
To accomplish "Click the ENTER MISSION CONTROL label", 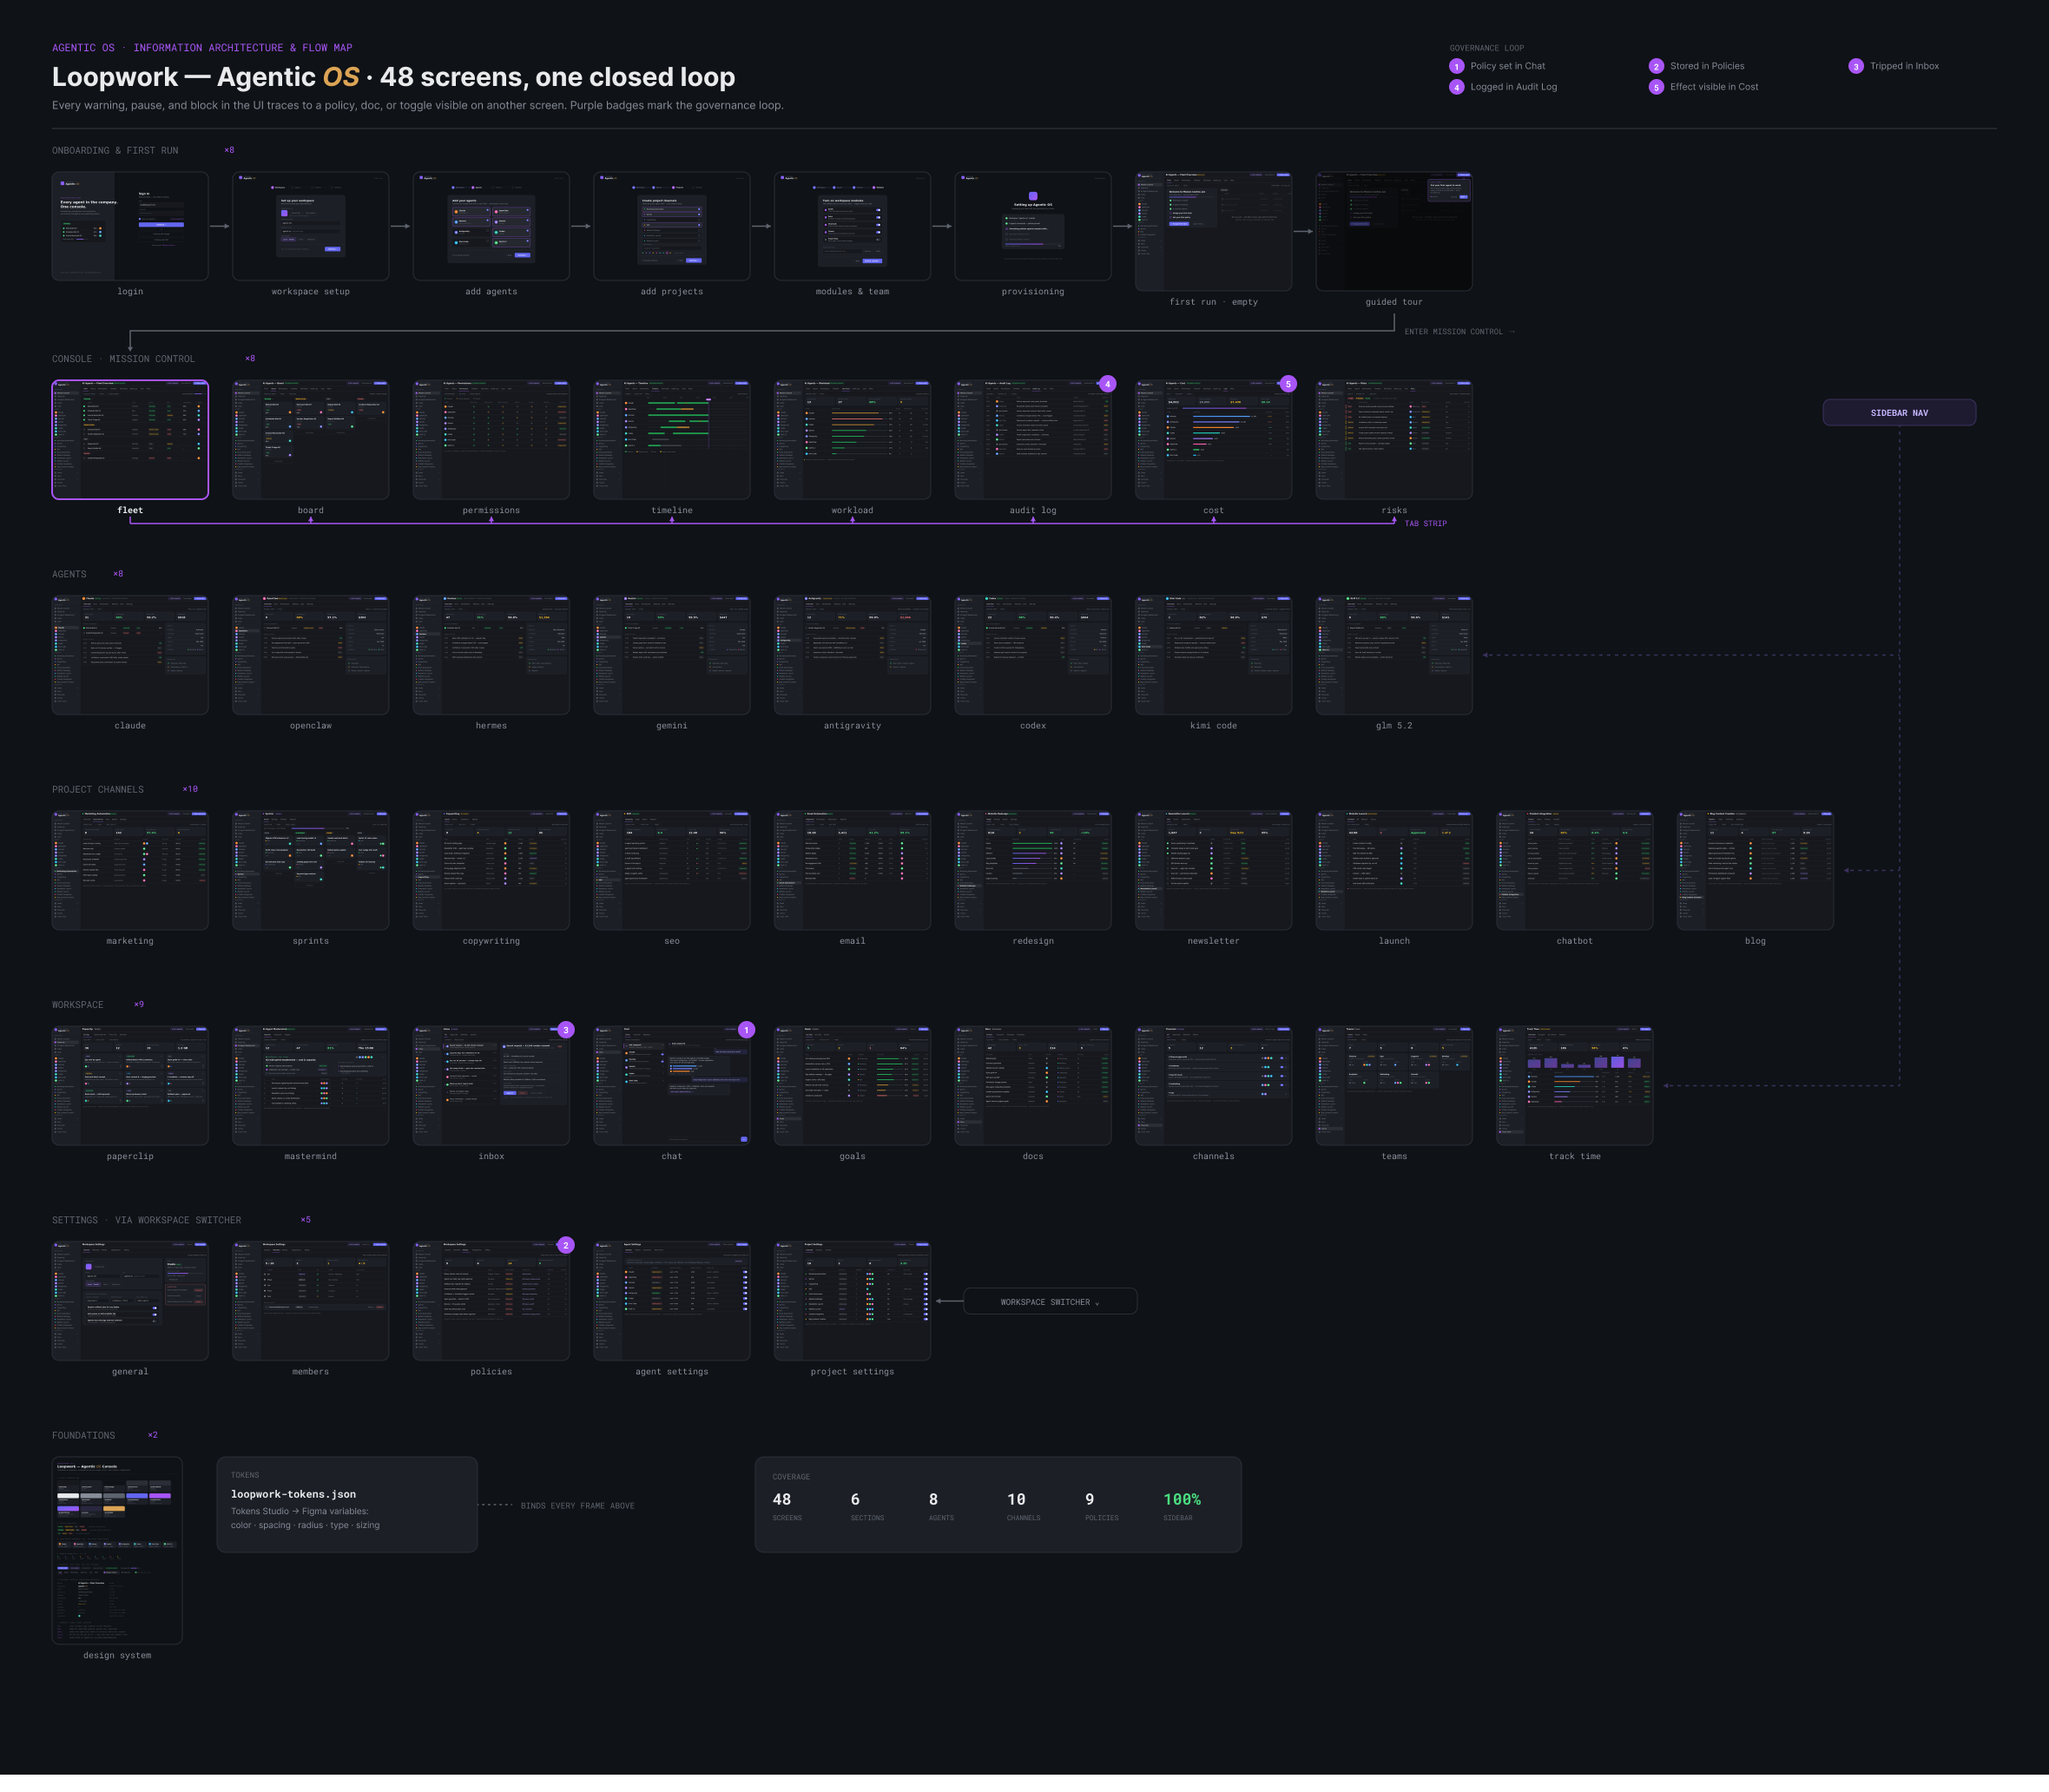I will (x=1459, y=332).
